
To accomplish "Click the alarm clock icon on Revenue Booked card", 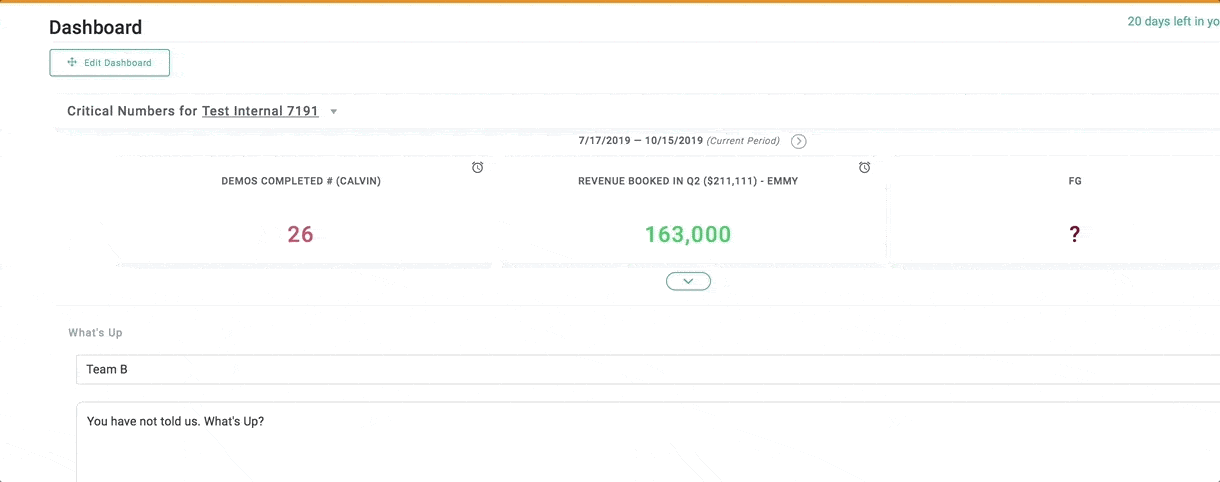I will [864, 167].
